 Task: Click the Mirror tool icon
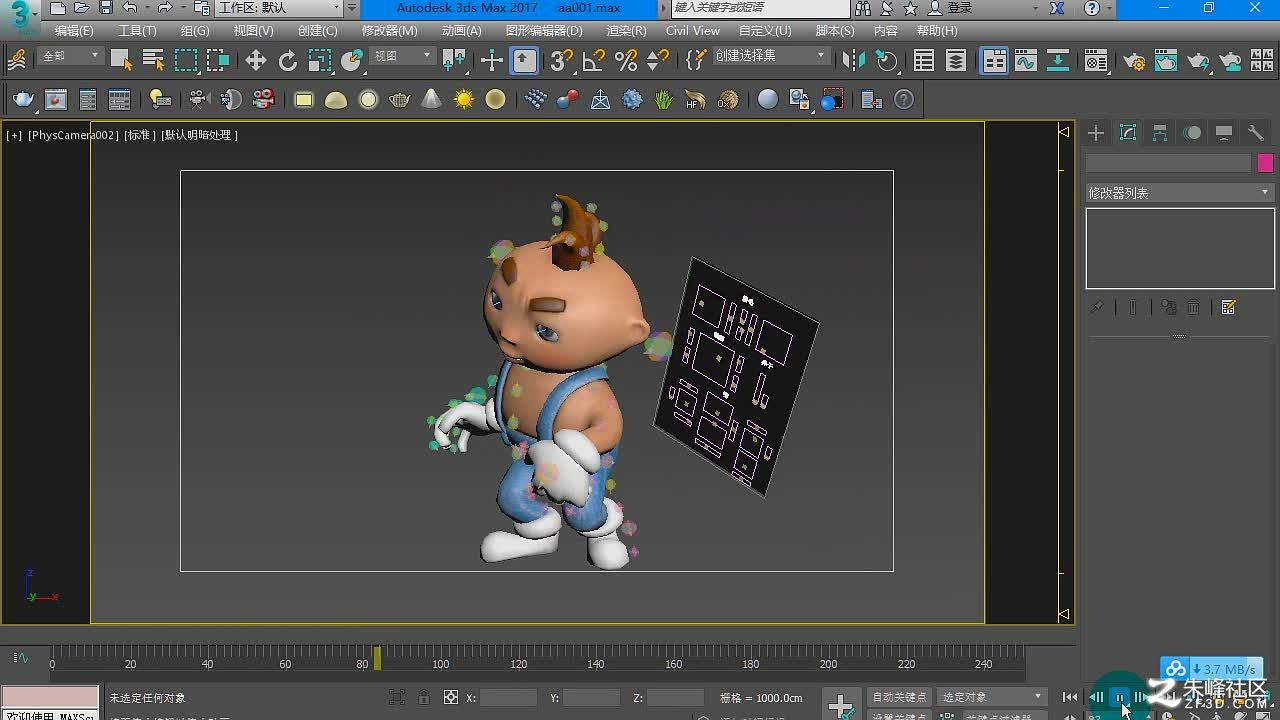(853, 60)
